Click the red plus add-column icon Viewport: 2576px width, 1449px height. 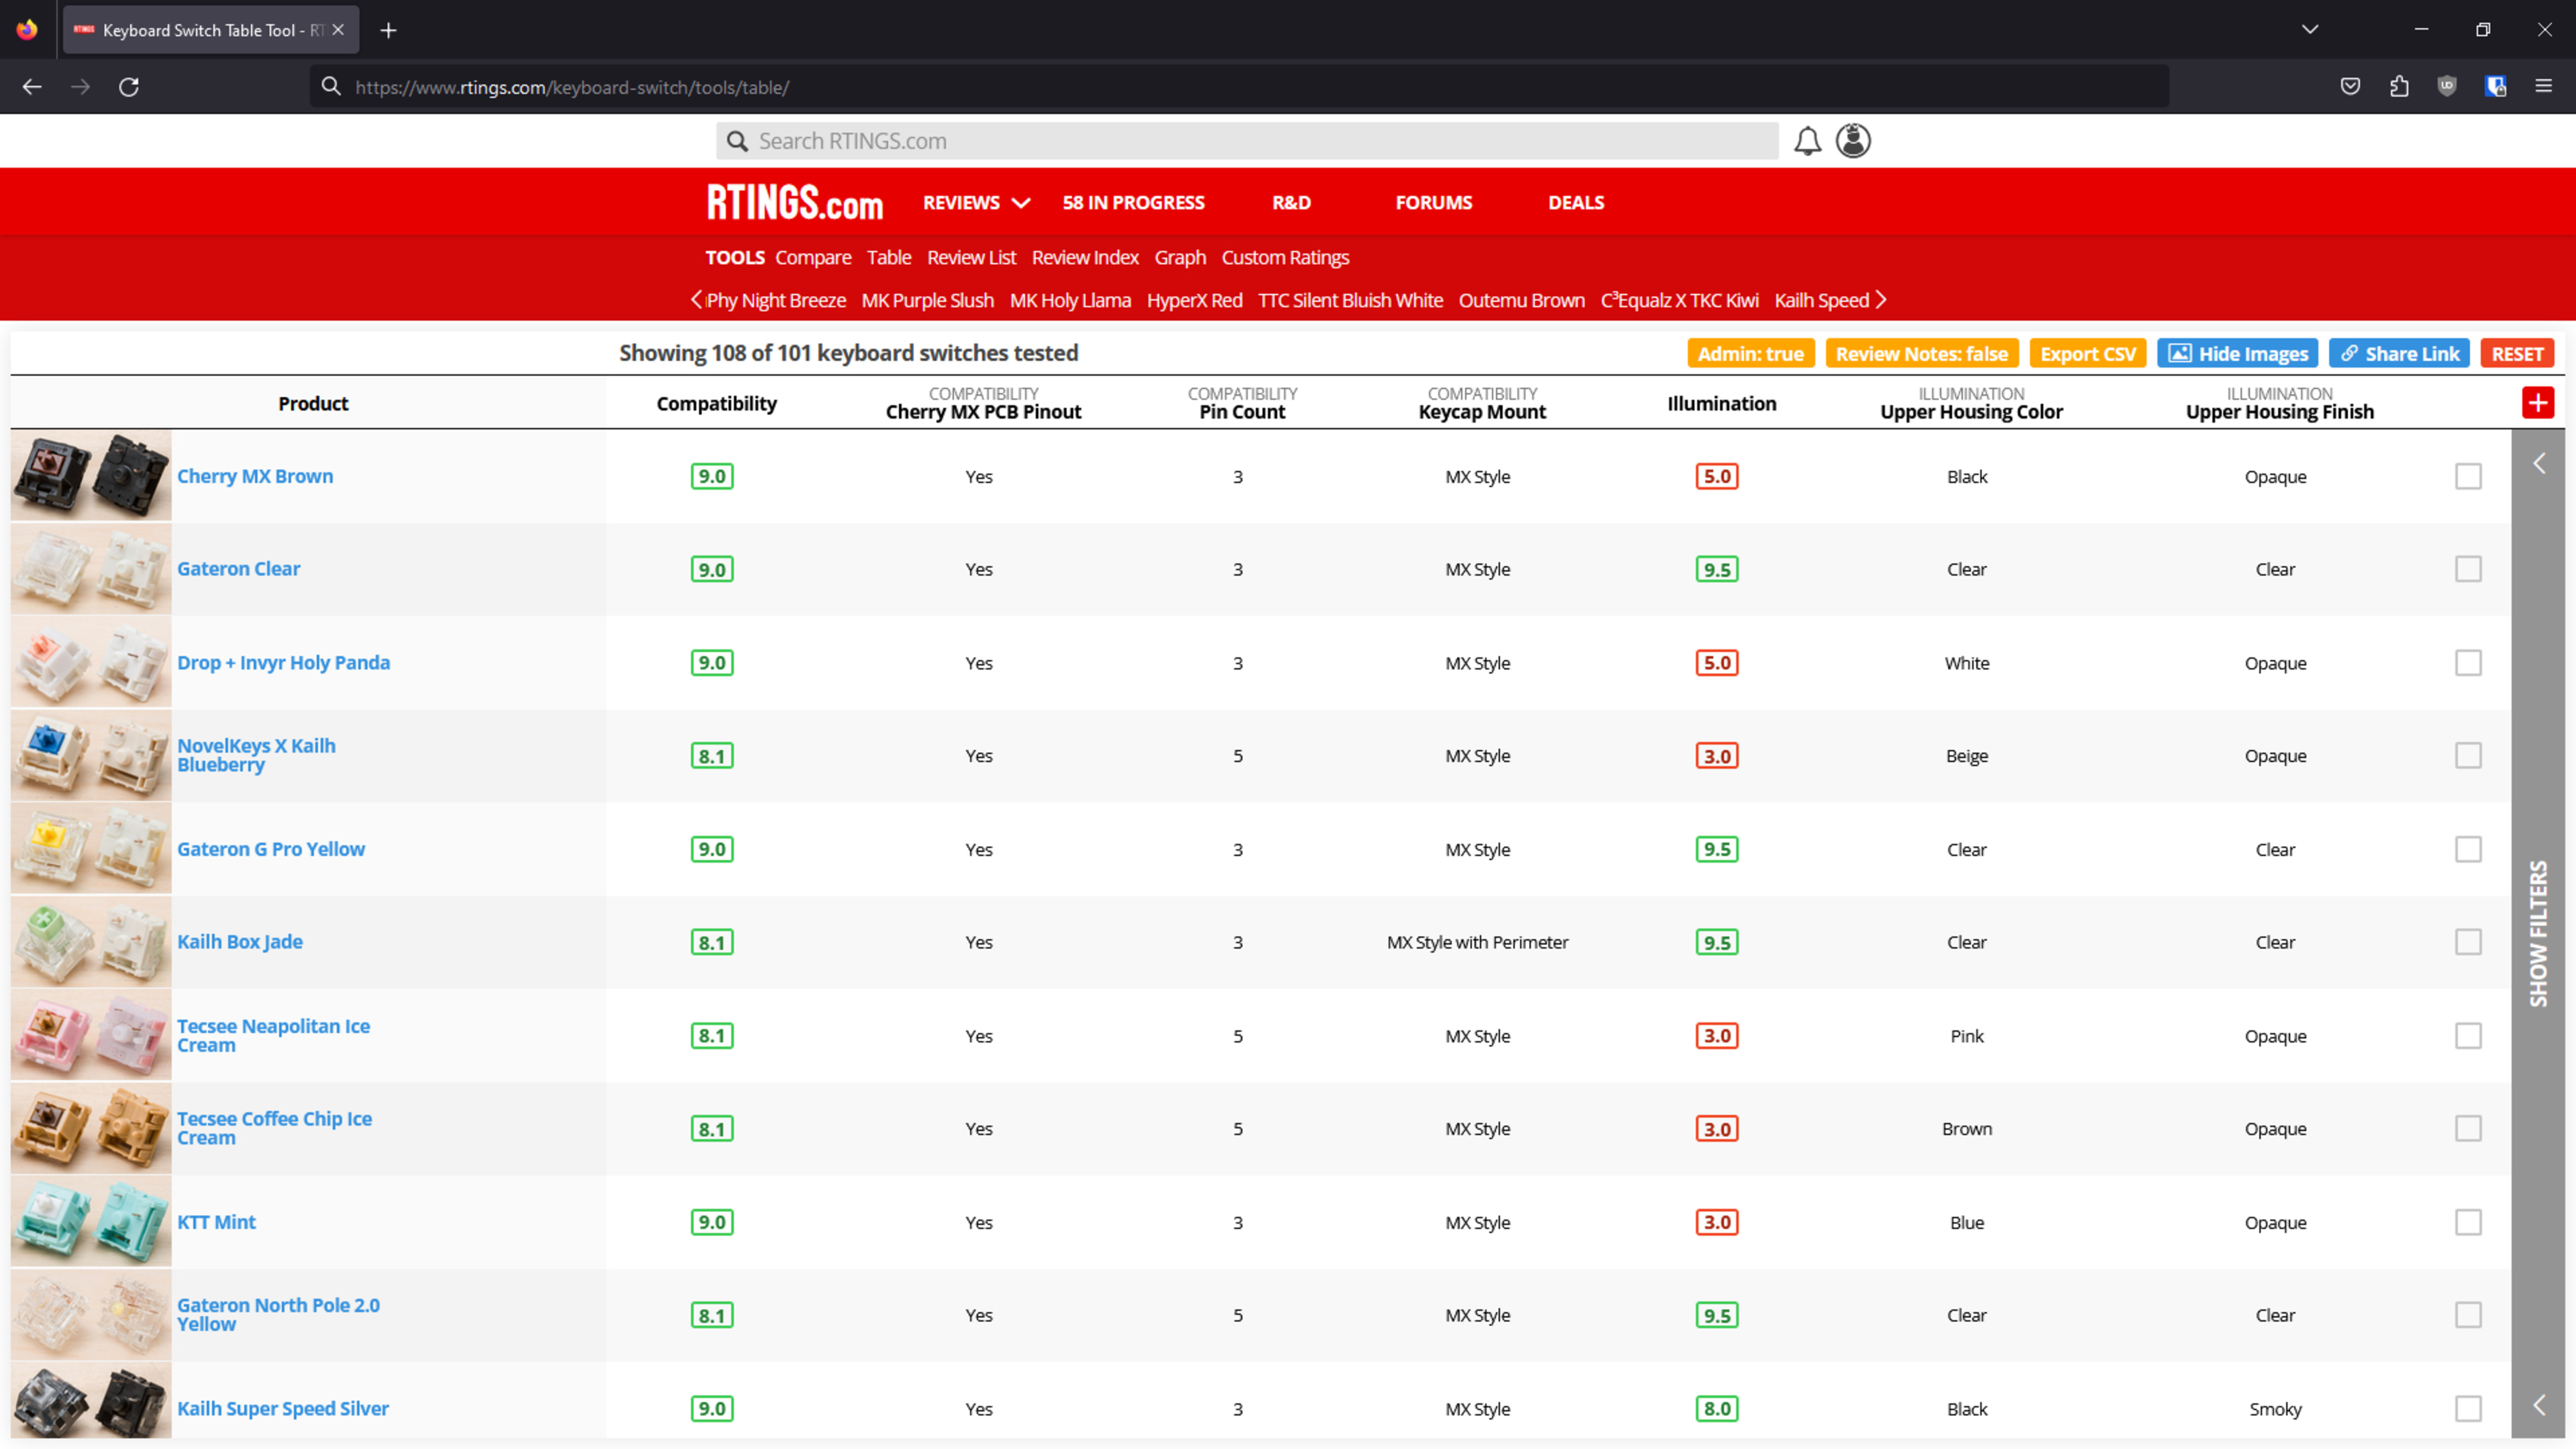click(x=2537, y=403)
